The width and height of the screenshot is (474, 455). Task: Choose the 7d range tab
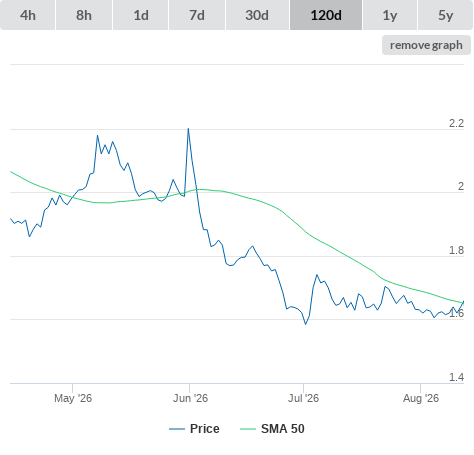tap(197, 15)
